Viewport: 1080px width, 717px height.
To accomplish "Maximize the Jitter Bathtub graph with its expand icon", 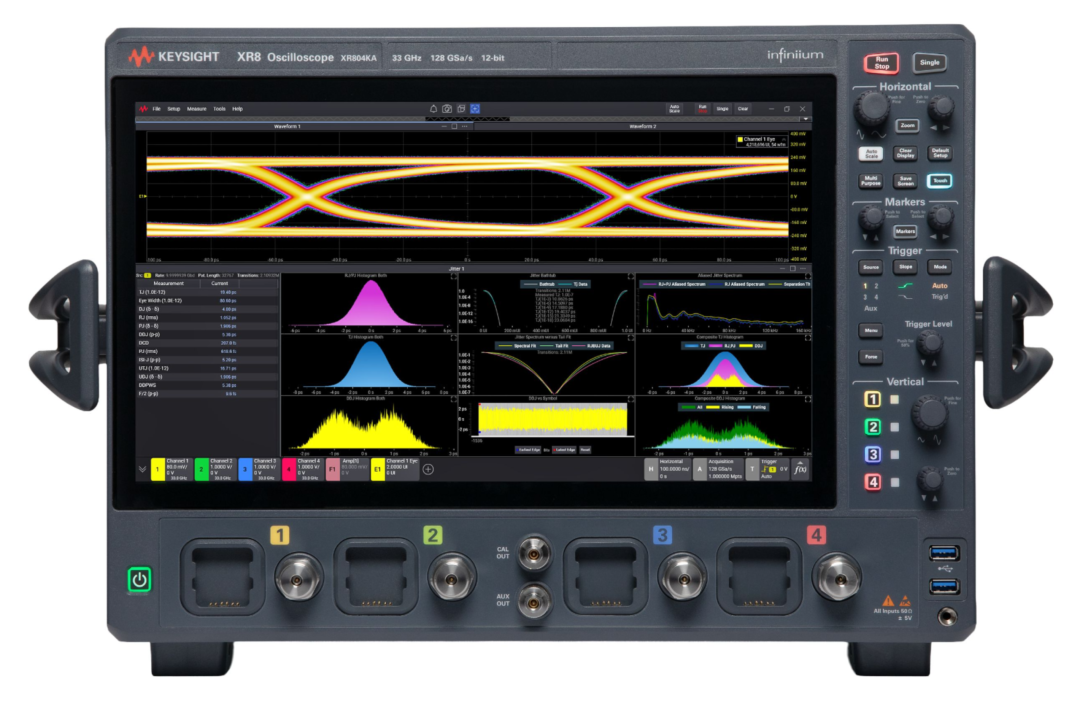I will point(631,276).
